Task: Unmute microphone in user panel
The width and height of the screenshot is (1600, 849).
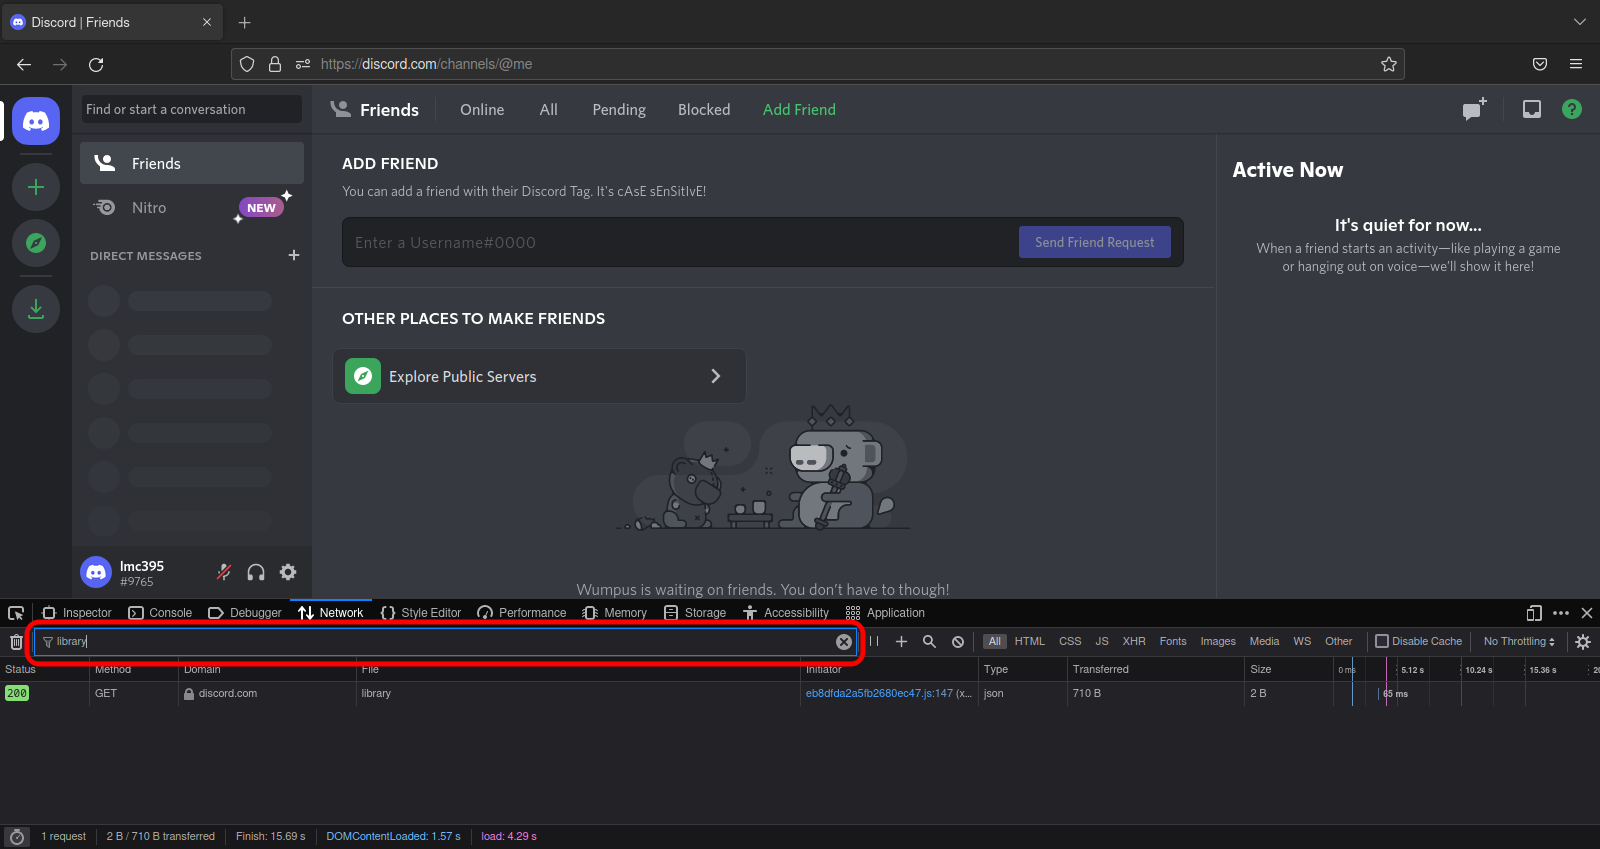Action: tap(224, 572)
